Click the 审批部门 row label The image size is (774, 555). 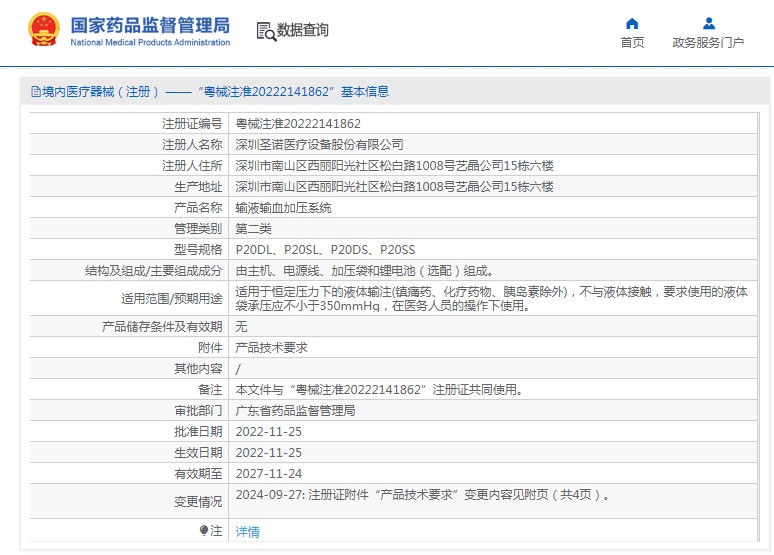point(198,411)
